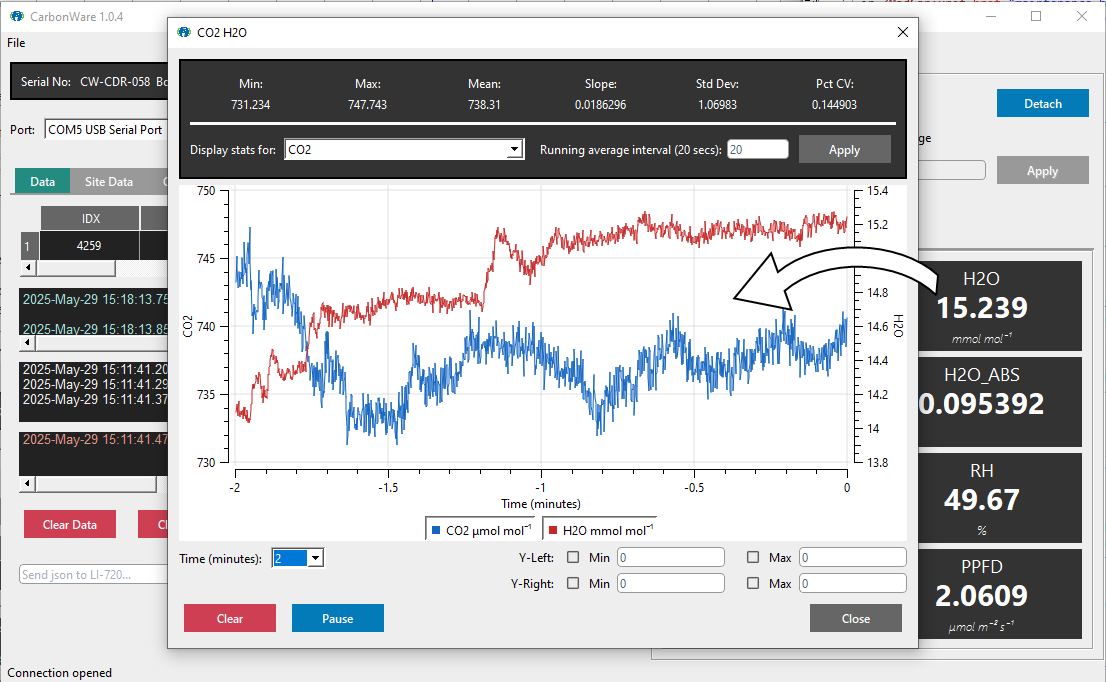Focus the Send json to LI-720 field

coord(93,575)
